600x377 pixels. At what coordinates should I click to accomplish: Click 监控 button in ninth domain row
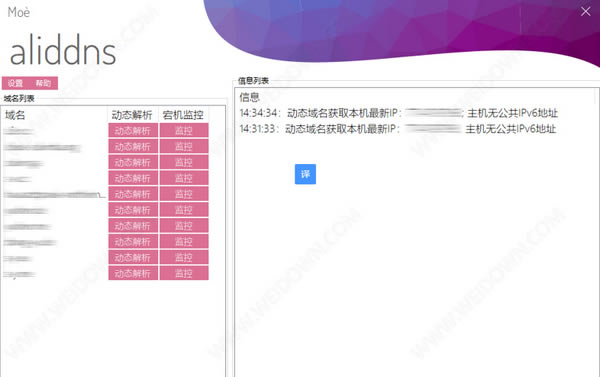[x=184, y=258]
